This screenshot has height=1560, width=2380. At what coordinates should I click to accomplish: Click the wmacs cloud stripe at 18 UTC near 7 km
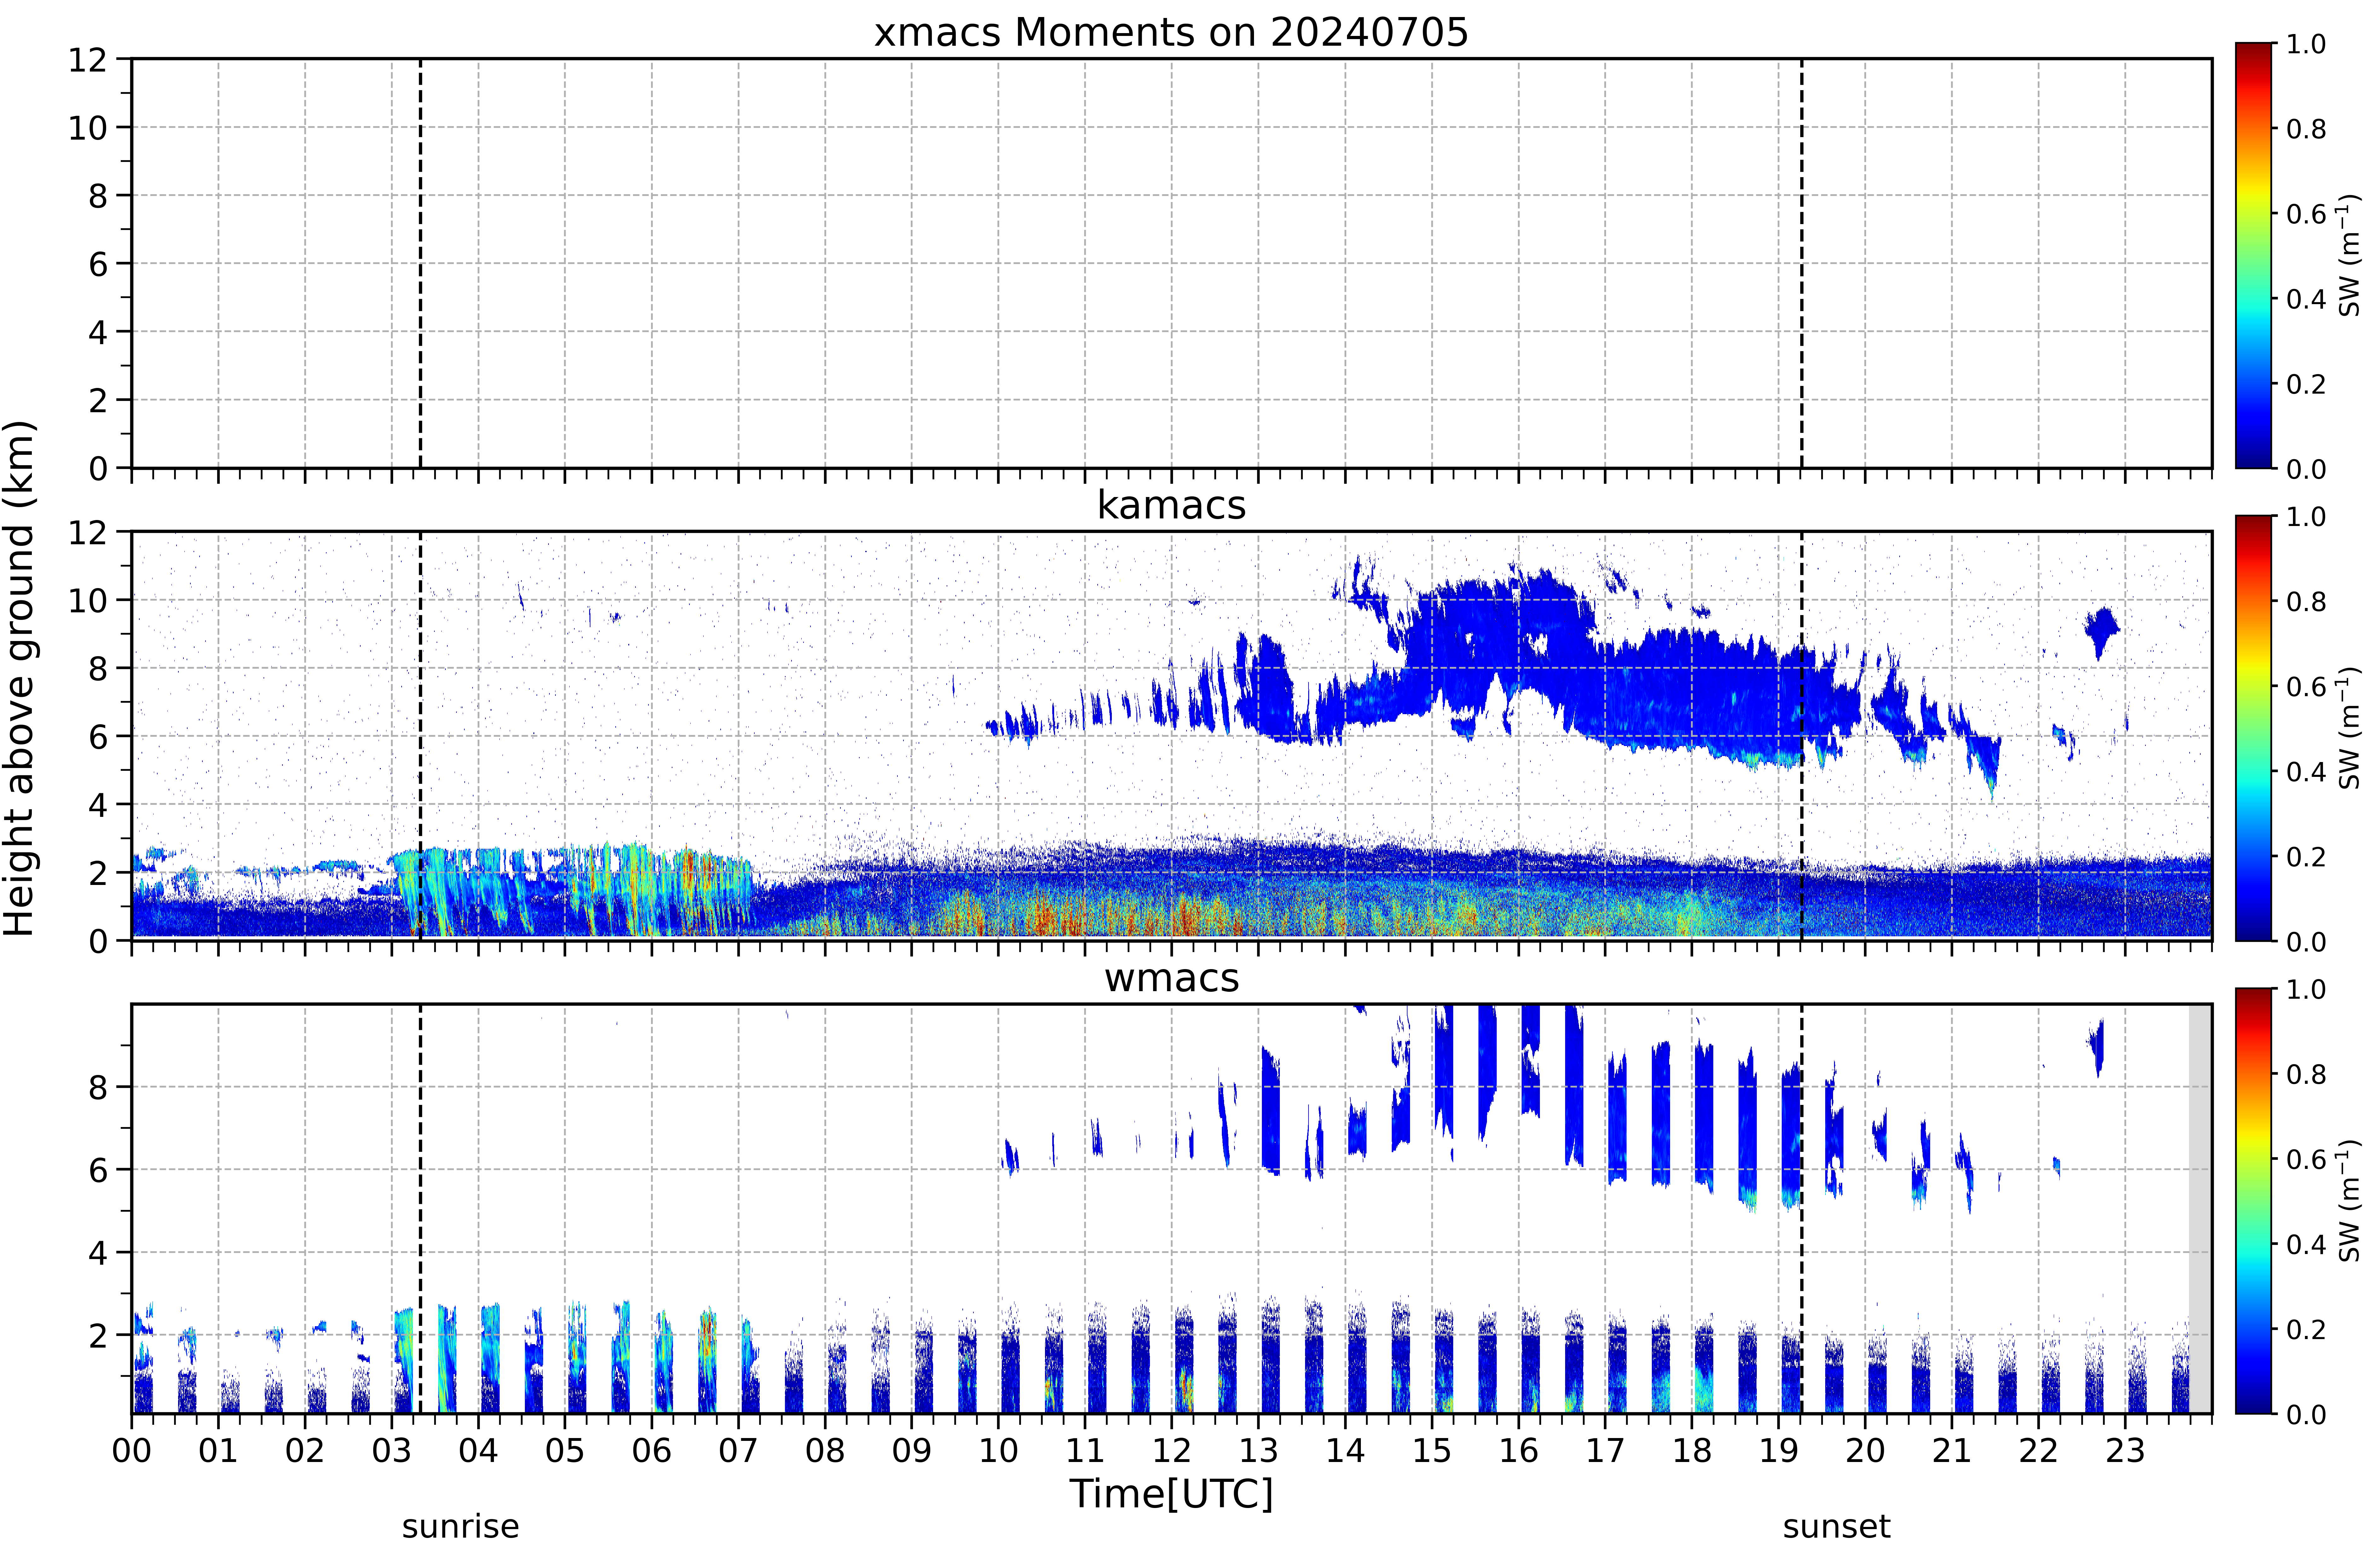click(x=1704, y=1115)
